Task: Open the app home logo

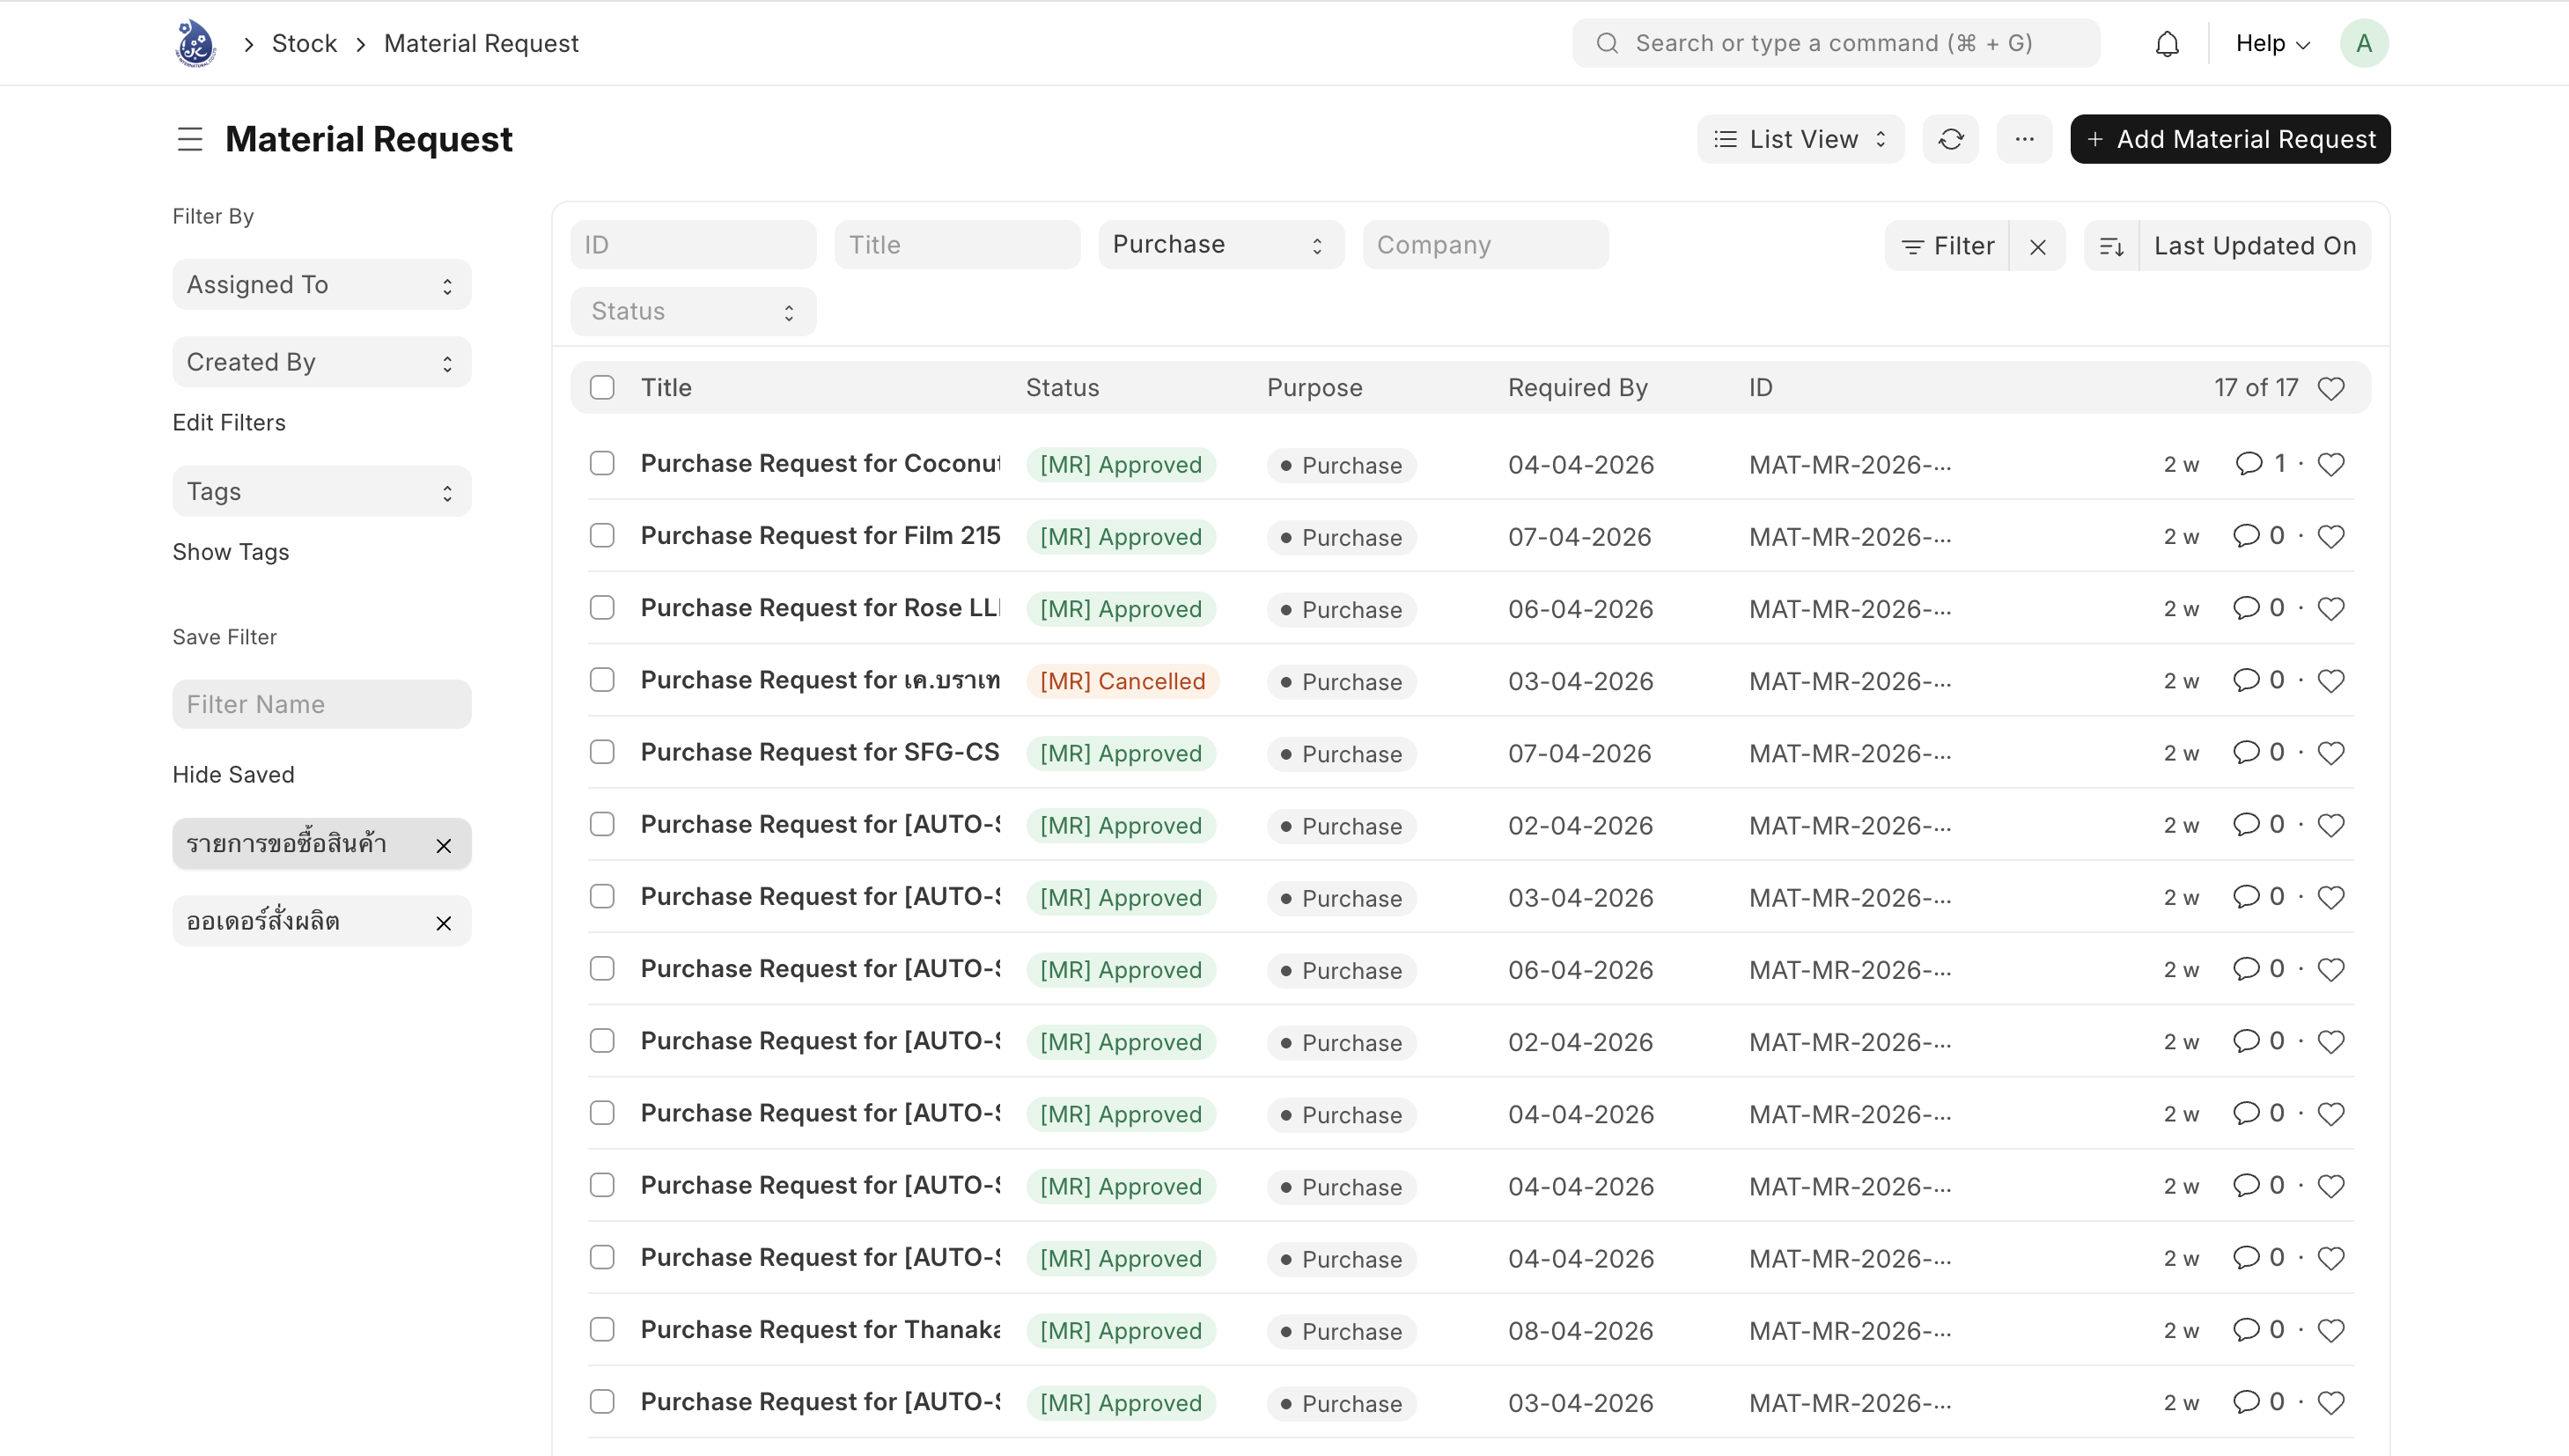Action: tap(195, 43)
